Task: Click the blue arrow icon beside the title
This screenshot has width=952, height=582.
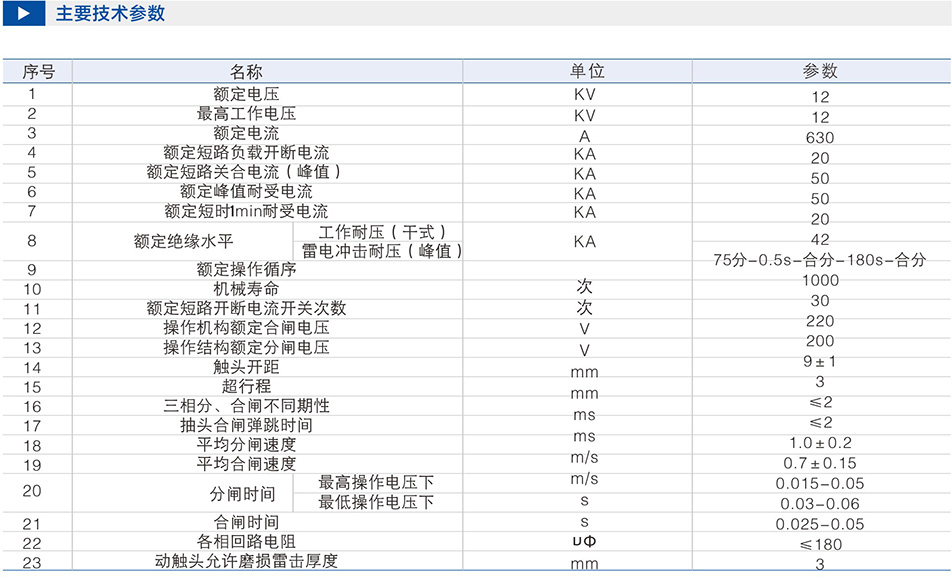Action: point(22,14)
